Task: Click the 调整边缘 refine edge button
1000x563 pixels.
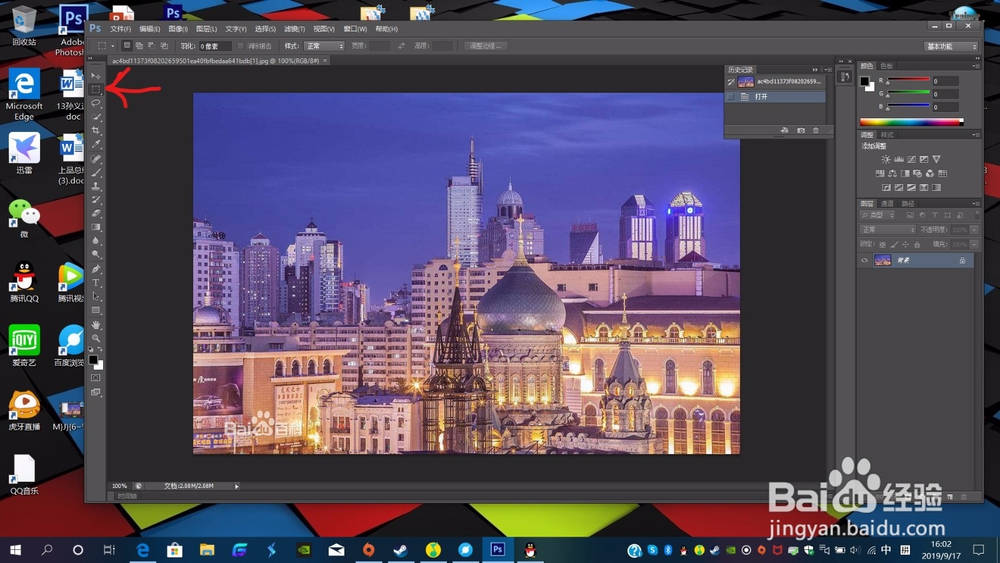Action: pos(485,46)
